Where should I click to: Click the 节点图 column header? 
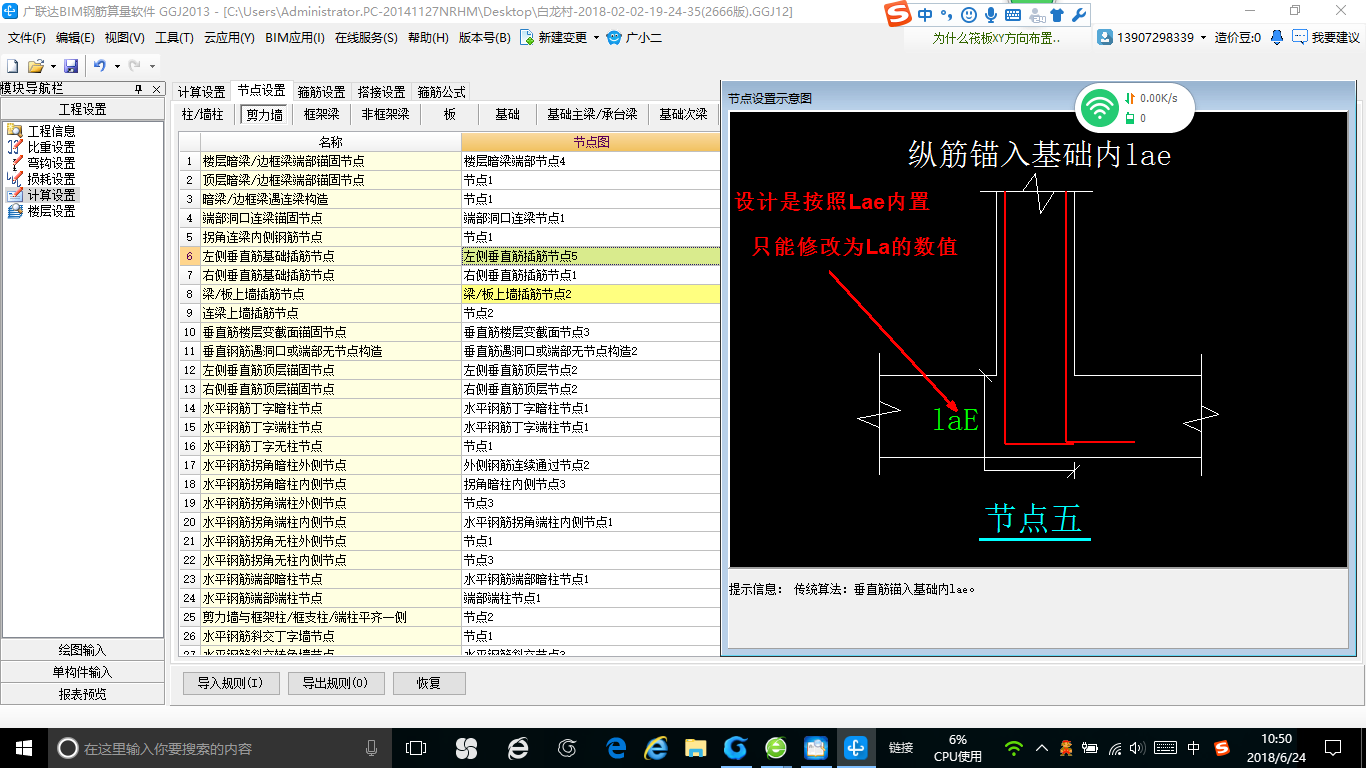pyautogui.click(x=590, y=142)
